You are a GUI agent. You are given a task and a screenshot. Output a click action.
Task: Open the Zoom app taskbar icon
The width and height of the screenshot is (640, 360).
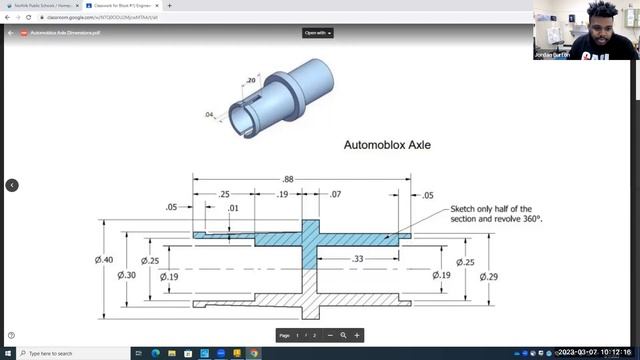[221, 353]
